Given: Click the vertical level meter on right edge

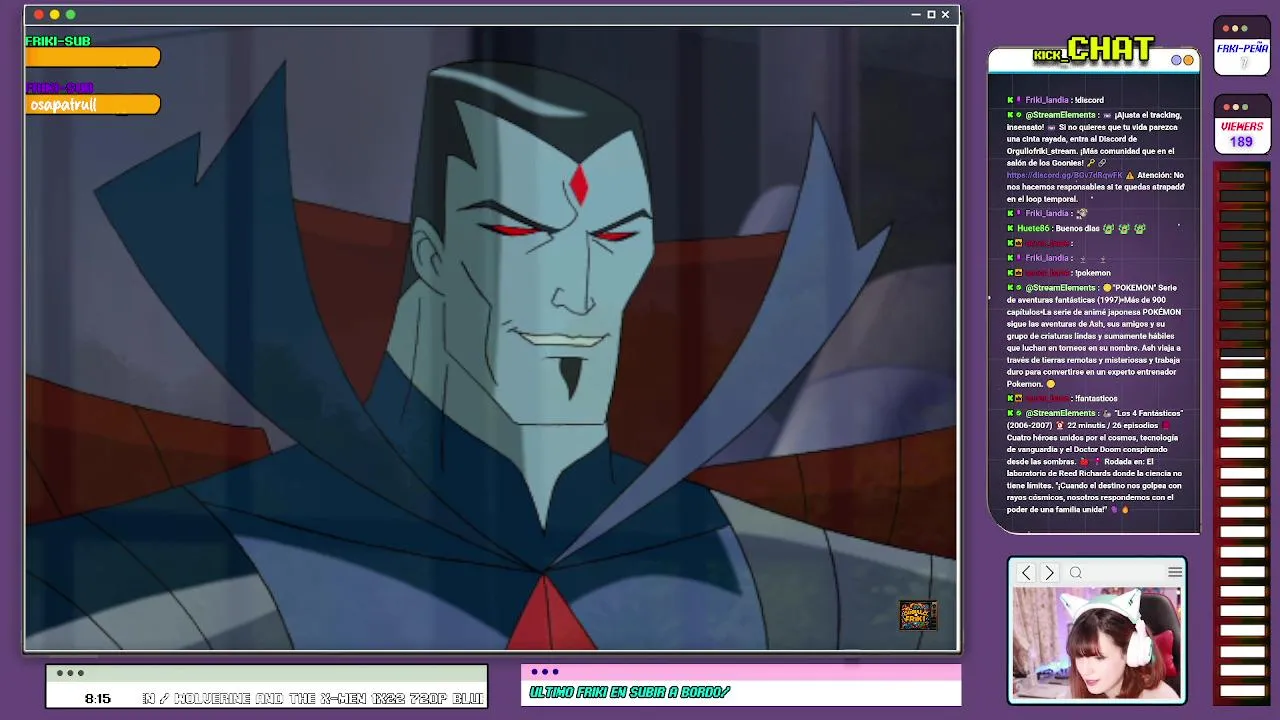Looking at the screenshot, I should point(1242,435).
